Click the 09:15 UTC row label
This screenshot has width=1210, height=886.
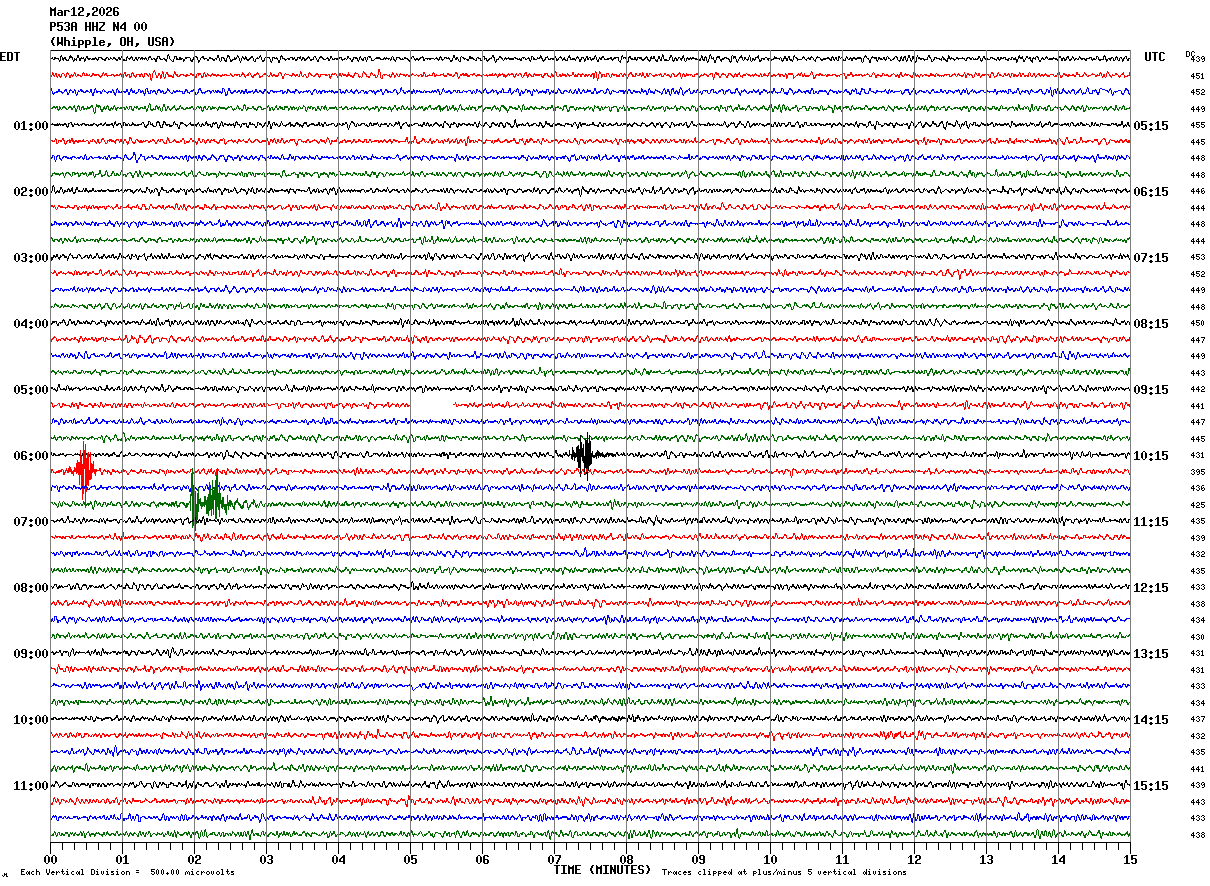pyautogui.click(x=1151, y=390)
